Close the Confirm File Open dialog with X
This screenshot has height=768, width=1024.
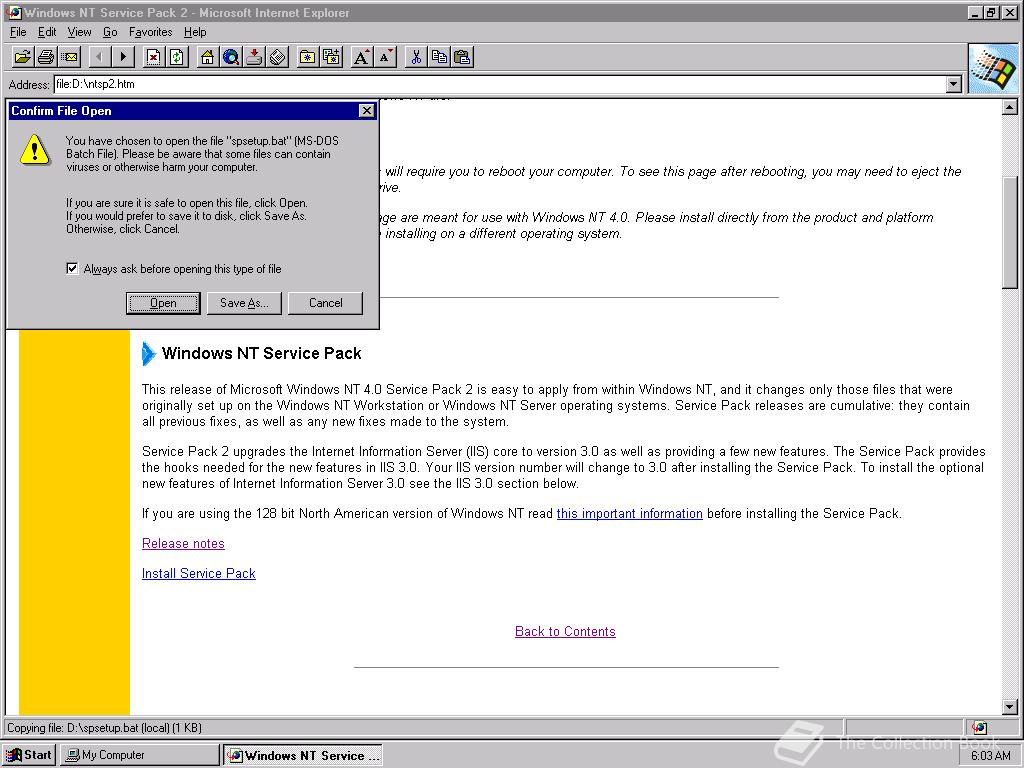coord(367,111)
